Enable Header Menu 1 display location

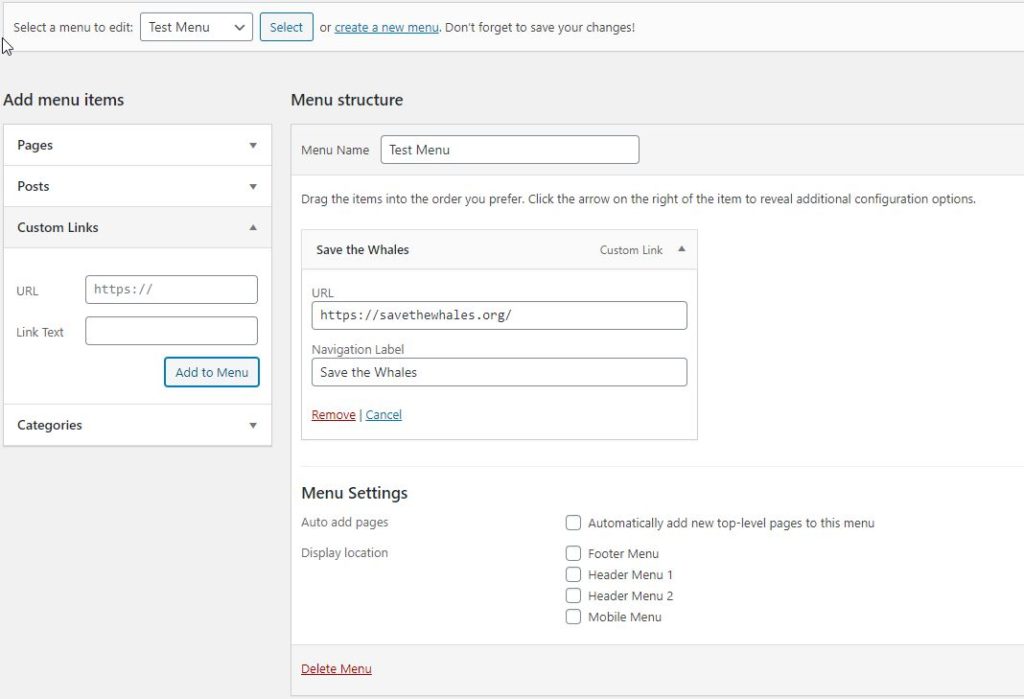(x=573, y=574)
